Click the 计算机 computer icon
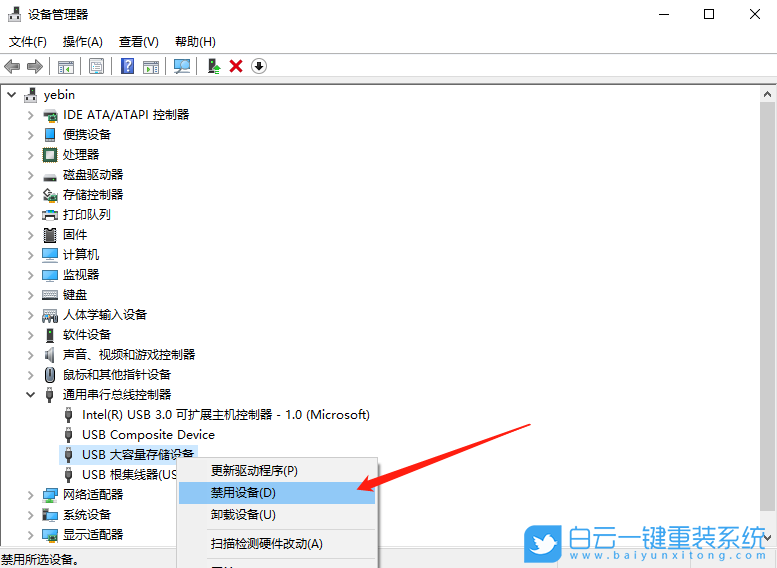This screenshot has width=777, height=568. [50, 255]
